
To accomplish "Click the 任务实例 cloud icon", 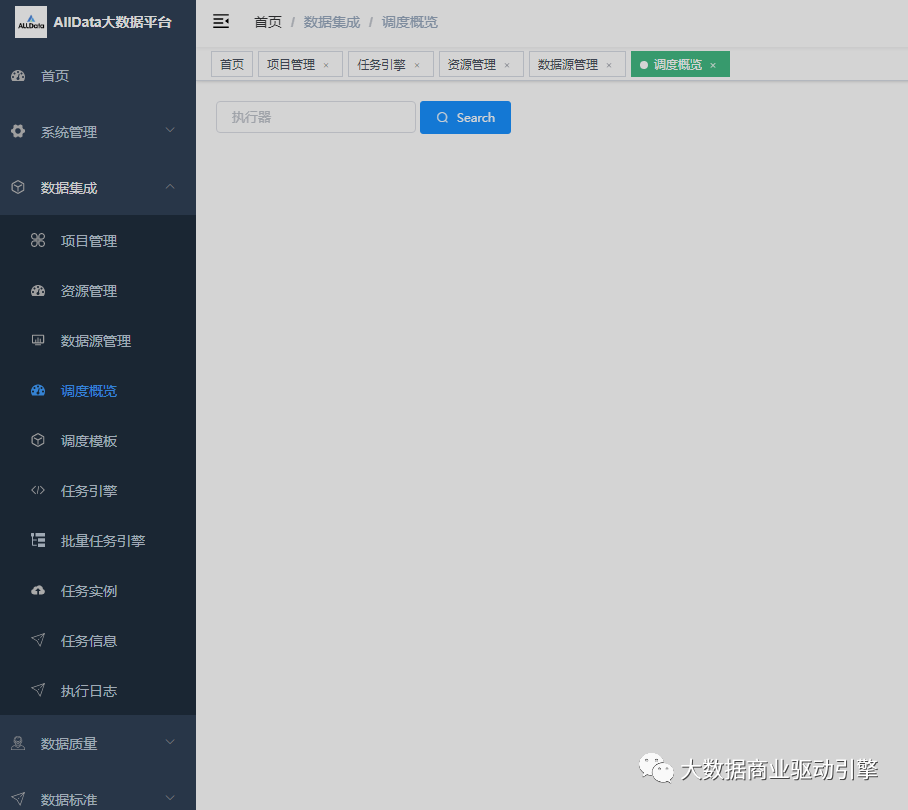I will tap(38, 591).
